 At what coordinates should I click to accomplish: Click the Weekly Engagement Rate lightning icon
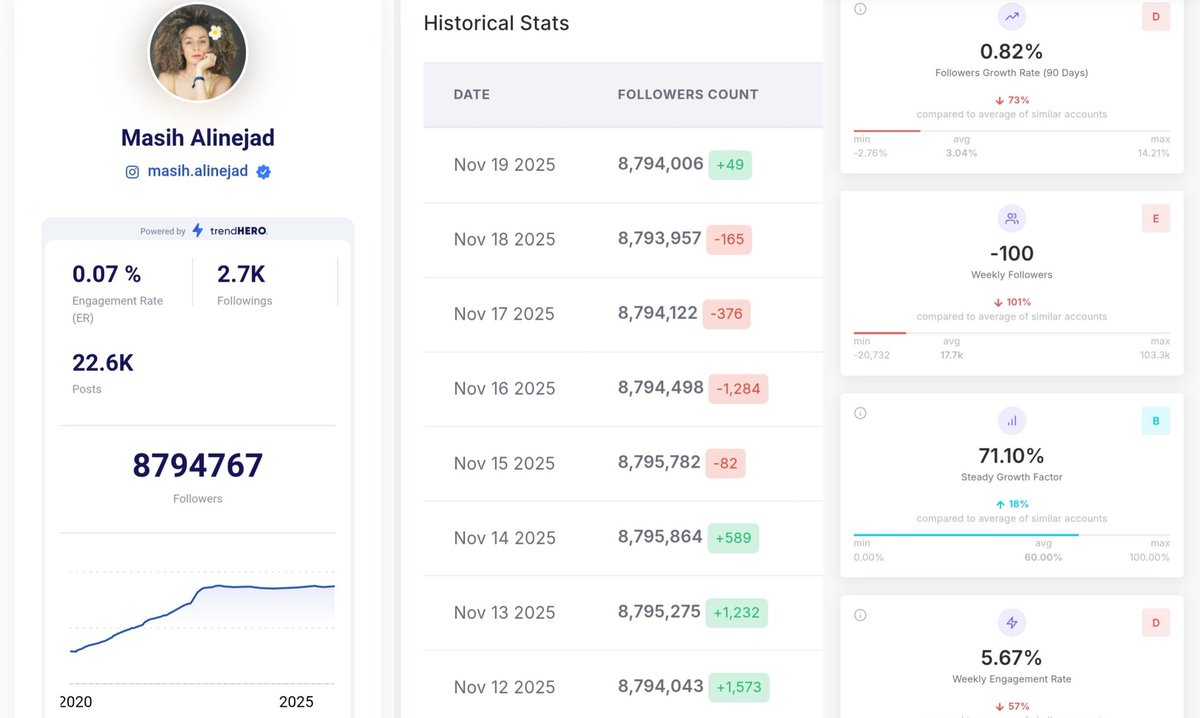(x=1011, y=623)
